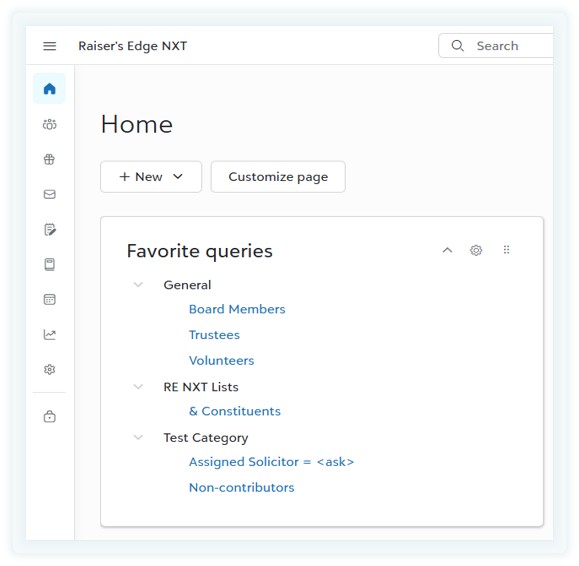Open Fundraising gift icon in sidebar
The image size is (579, 566).
(x=49, y=159)
